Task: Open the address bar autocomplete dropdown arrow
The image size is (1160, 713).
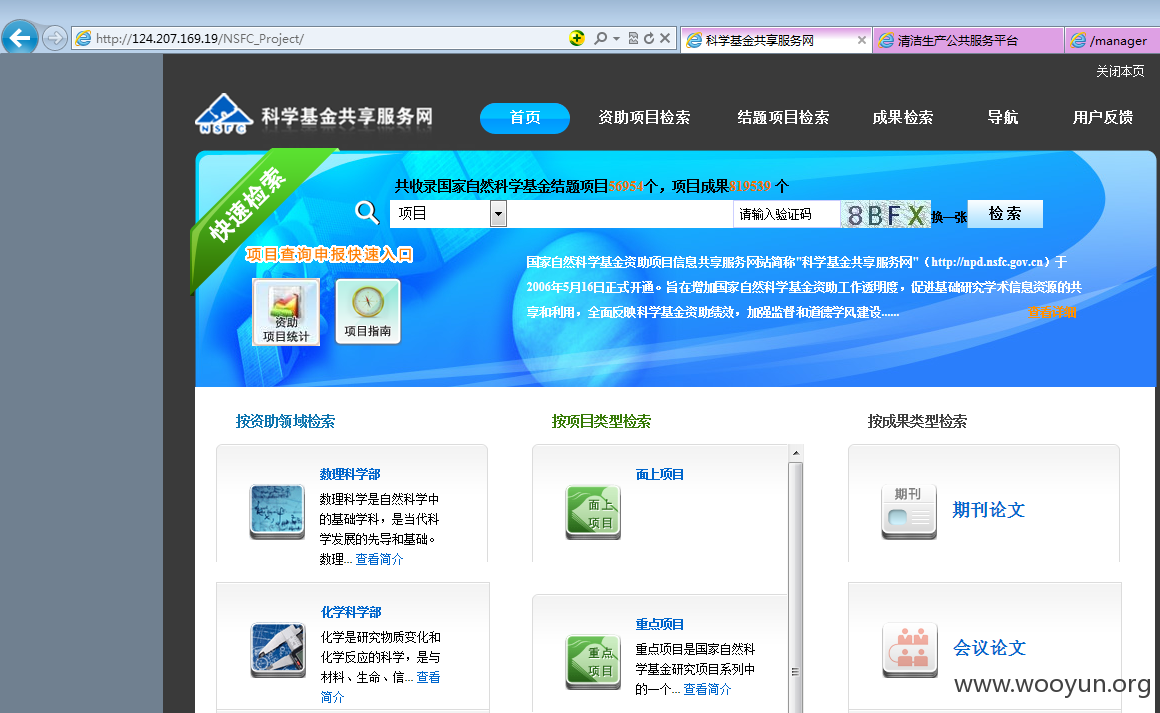Action: (616, 38)
